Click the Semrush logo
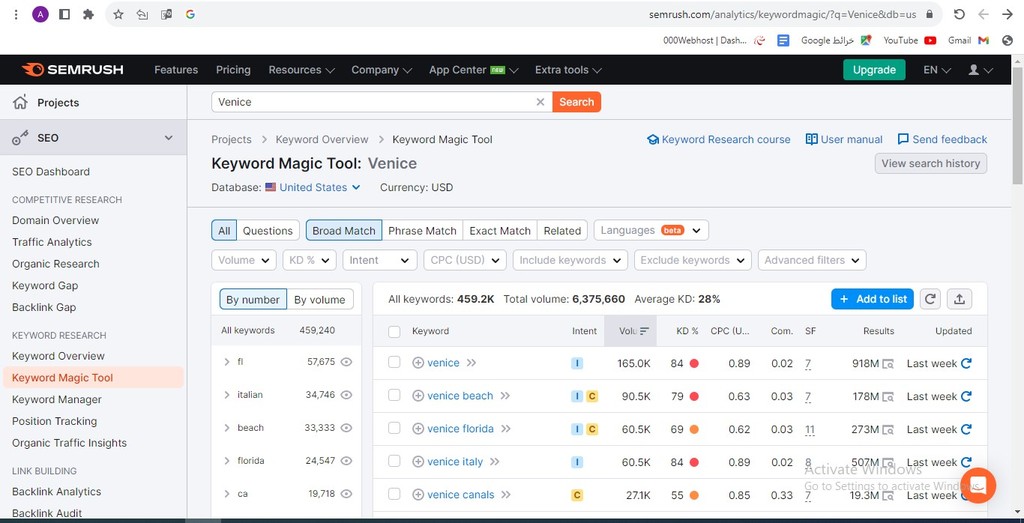 72,70
